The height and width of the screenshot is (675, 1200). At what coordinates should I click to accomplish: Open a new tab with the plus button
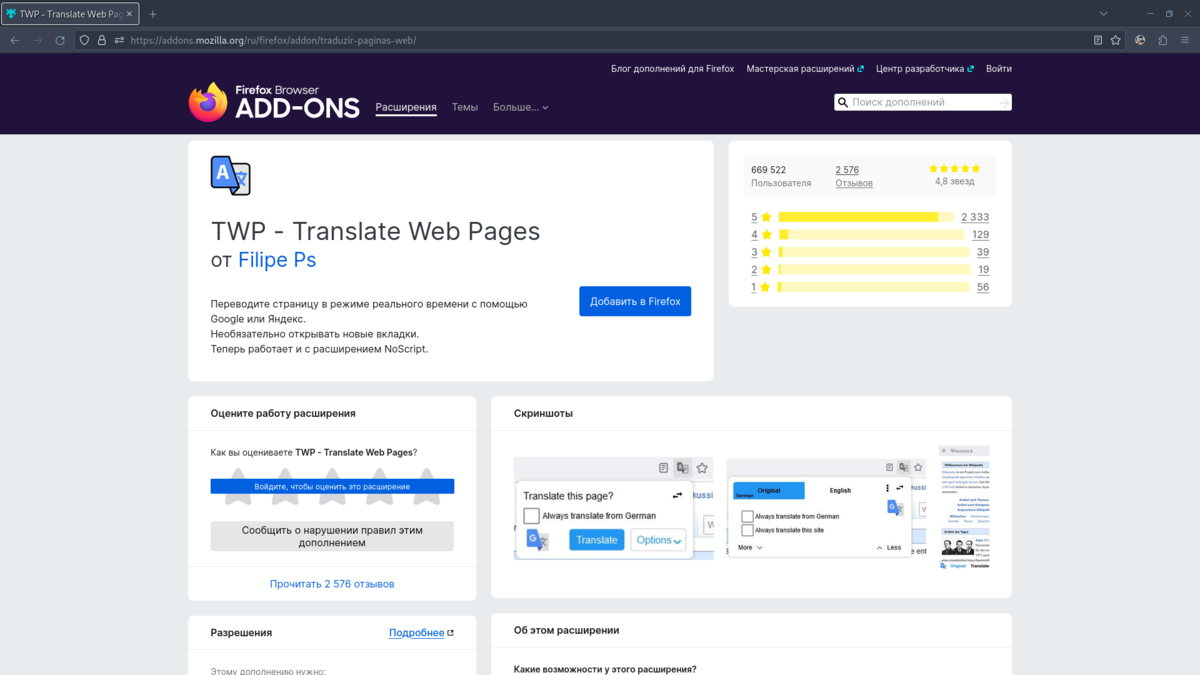click(x=153, y=14)
